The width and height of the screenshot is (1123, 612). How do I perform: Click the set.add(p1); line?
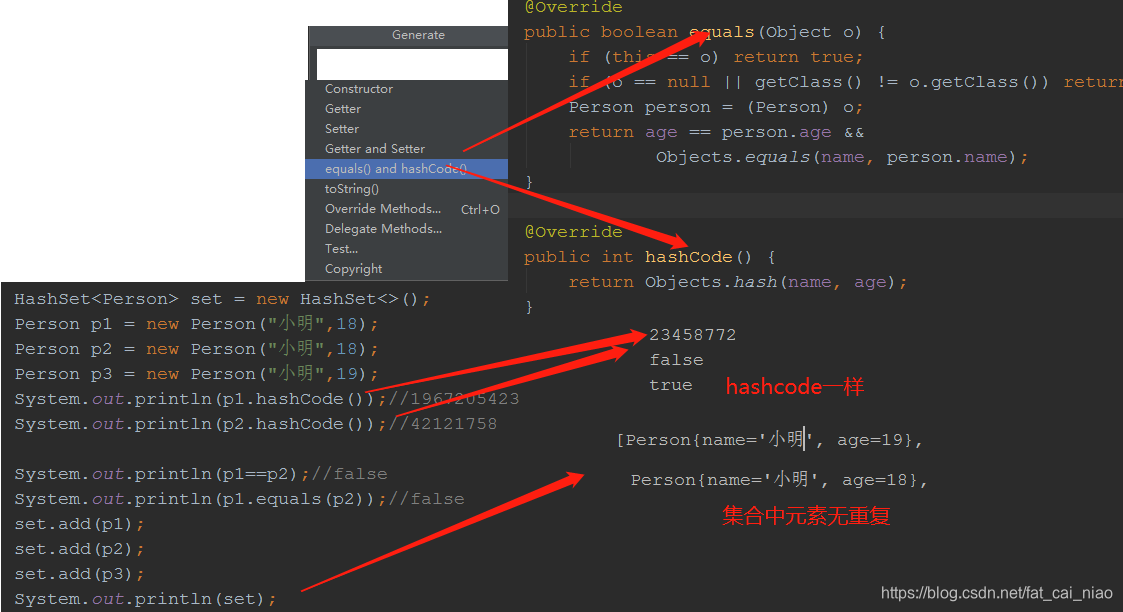(79, 524)
